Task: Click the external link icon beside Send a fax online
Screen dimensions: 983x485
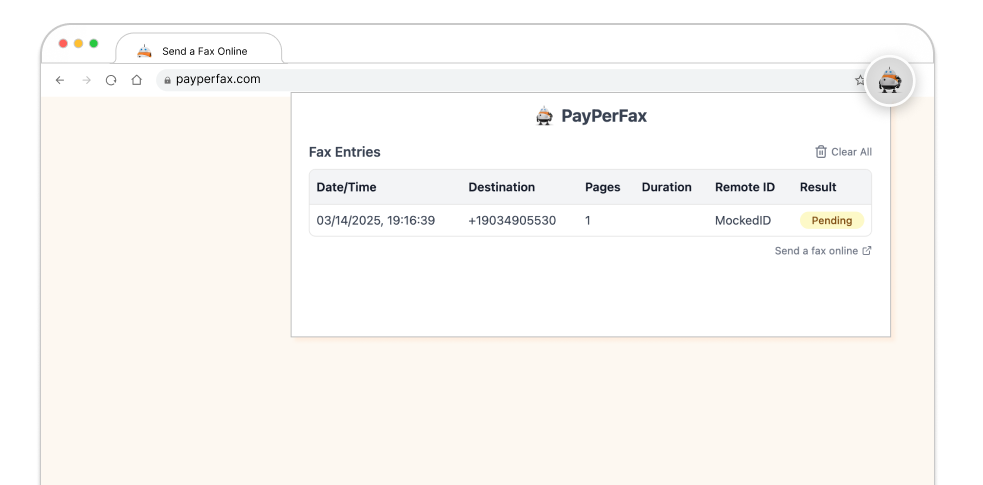Action: click(867, 251)
